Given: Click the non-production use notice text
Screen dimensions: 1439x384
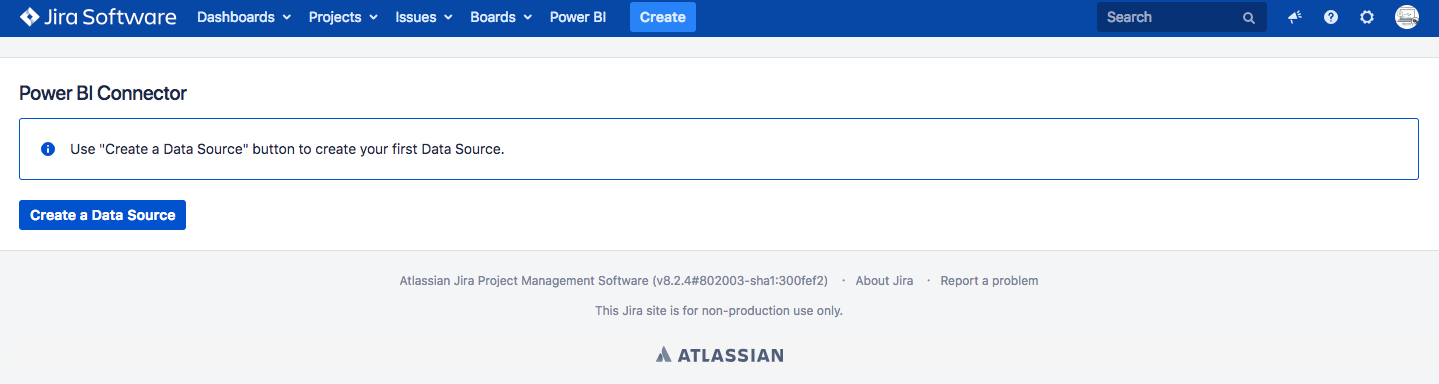Looking at the screenshot, I should coord(719,311).
